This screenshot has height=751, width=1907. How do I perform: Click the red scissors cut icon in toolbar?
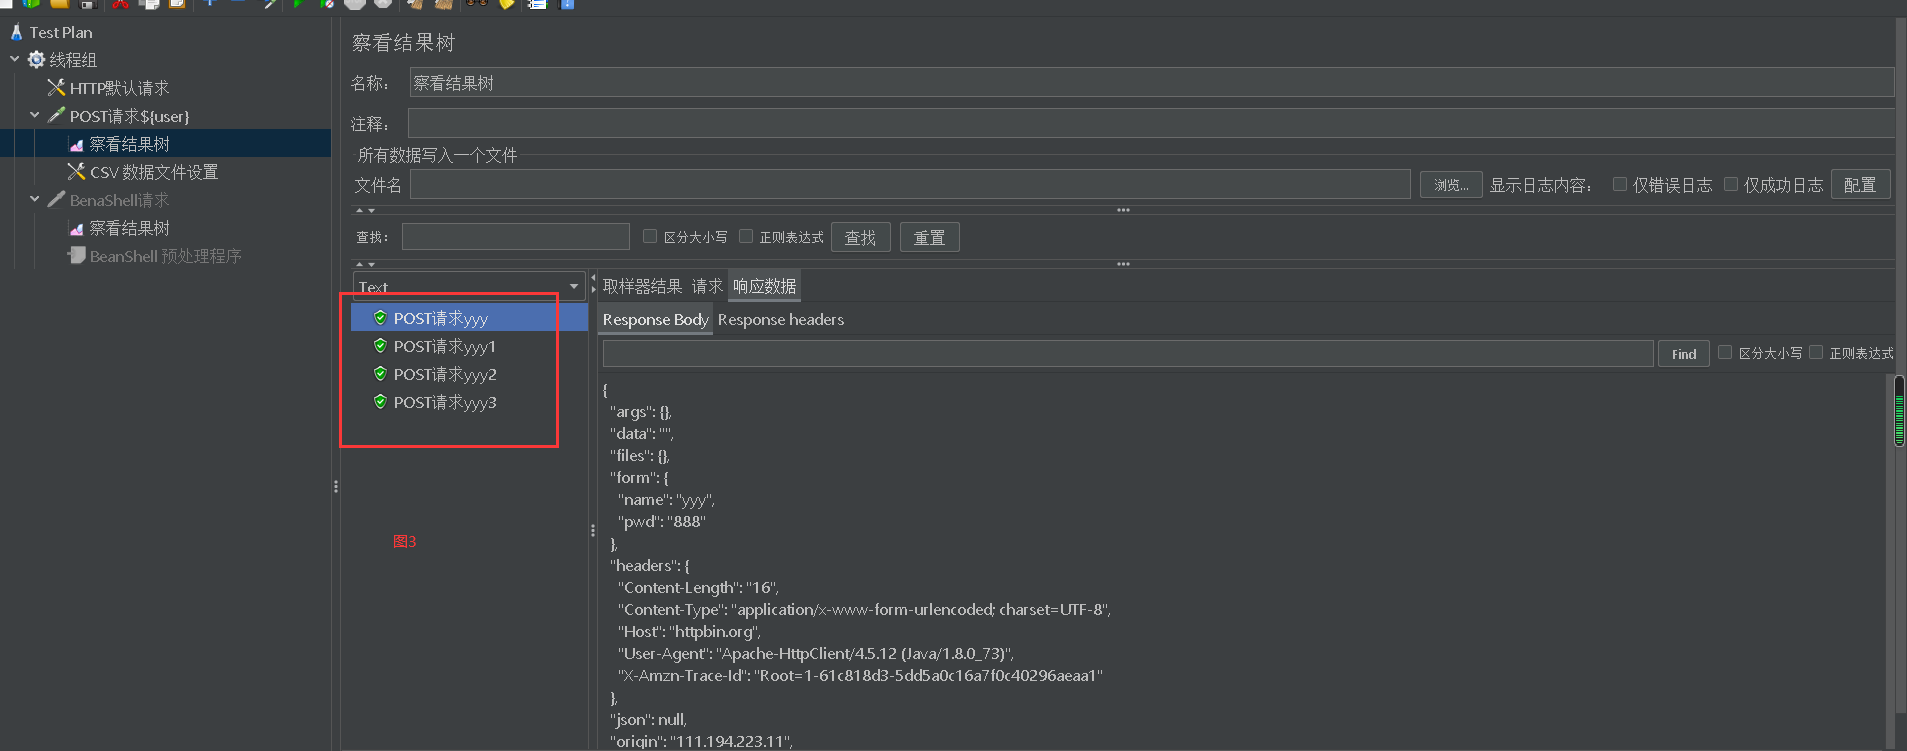point(120,4)
